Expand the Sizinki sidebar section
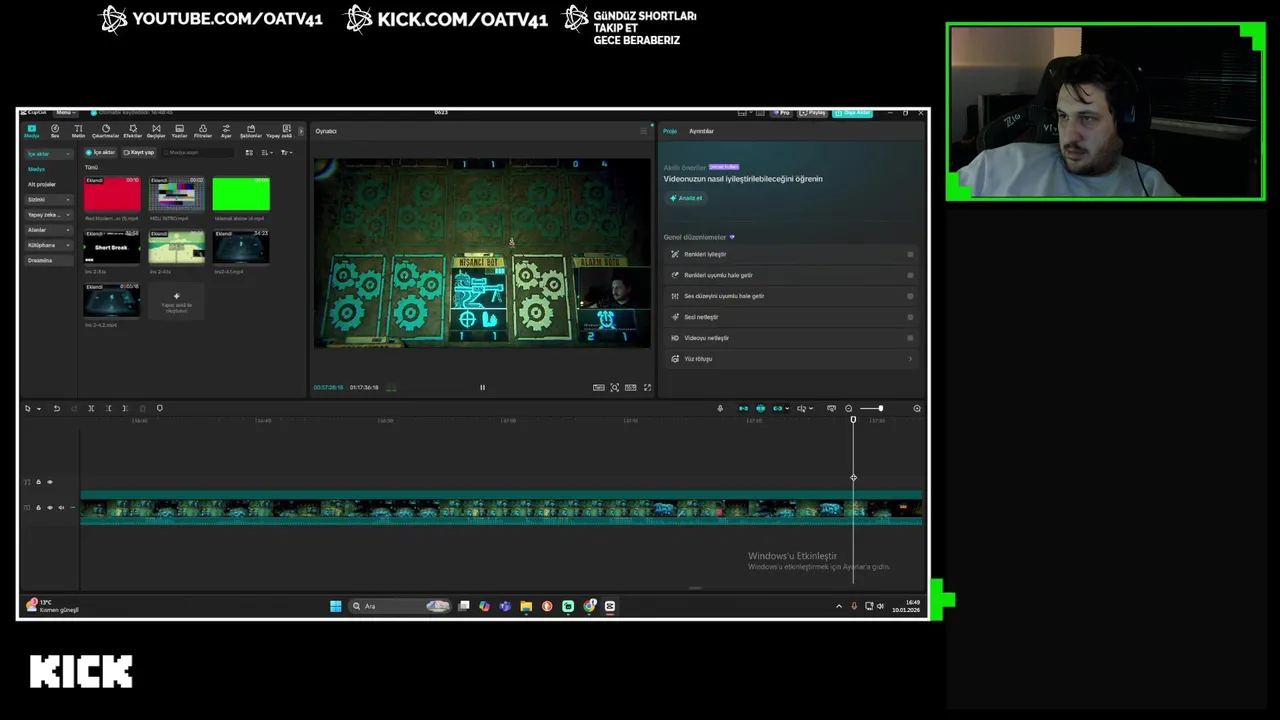This screenshot has width=1280, height=720. [x=48, y=199]
